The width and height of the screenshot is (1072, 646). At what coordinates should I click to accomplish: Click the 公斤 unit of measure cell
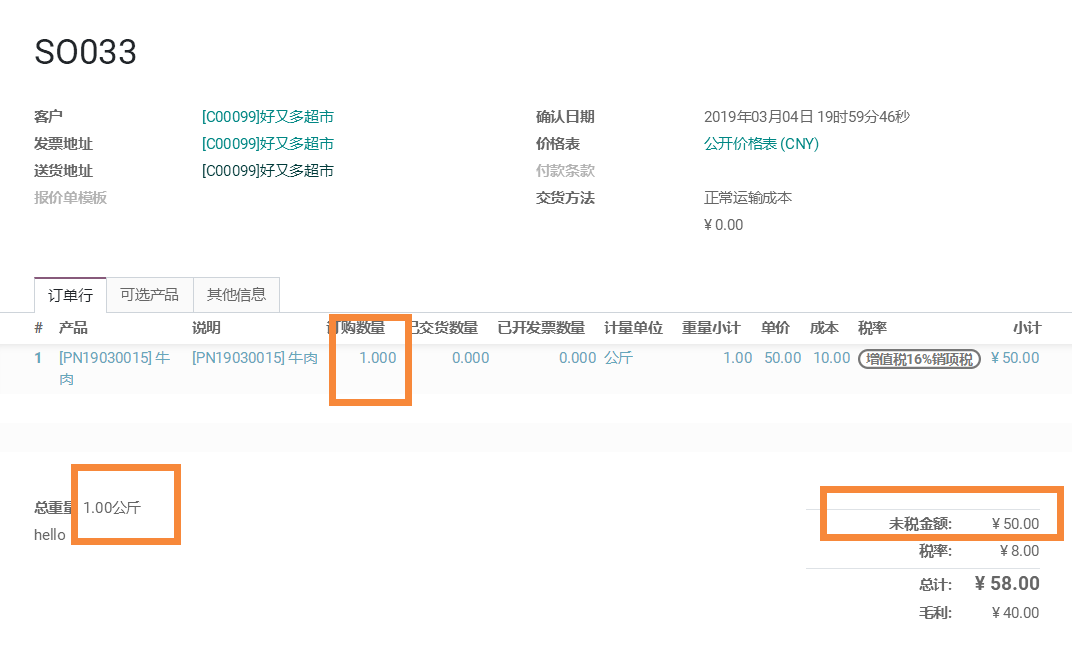619,358
